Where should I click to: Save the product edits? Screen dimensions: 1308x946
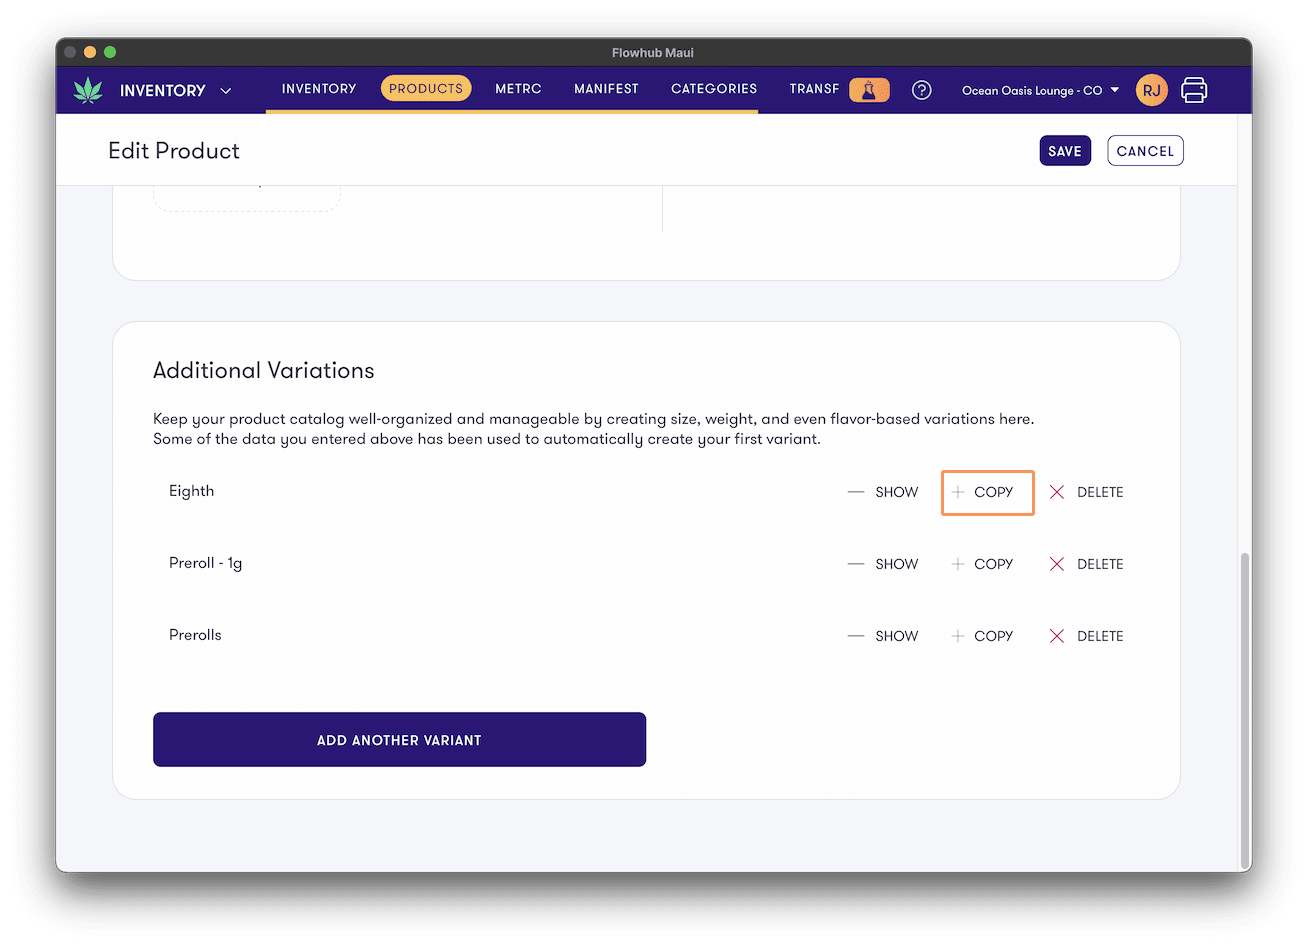1065,151
